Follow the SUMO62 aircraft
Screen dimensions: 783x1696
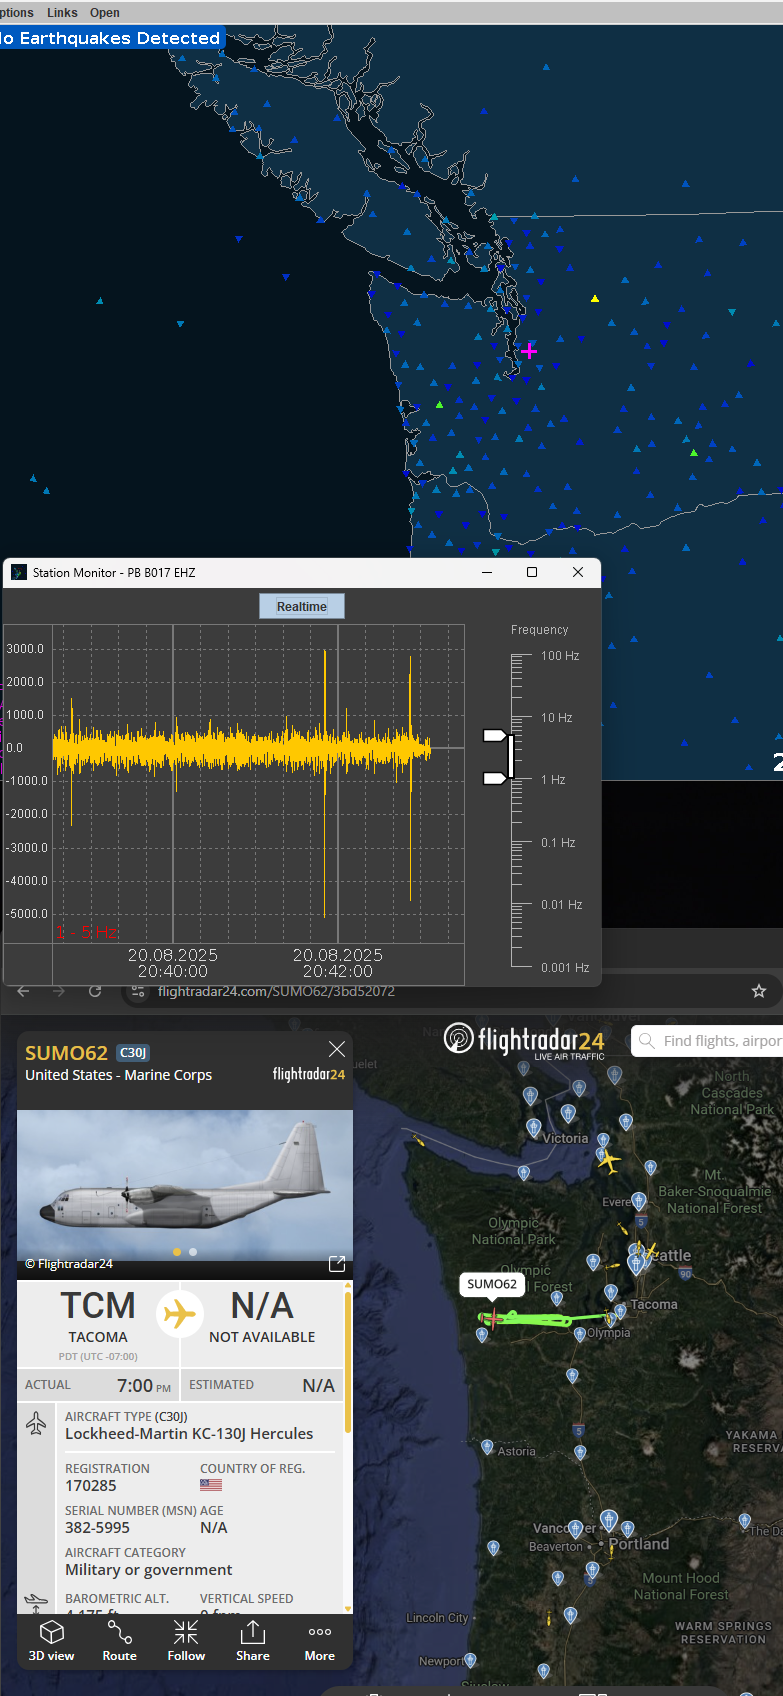(186, 1640)
